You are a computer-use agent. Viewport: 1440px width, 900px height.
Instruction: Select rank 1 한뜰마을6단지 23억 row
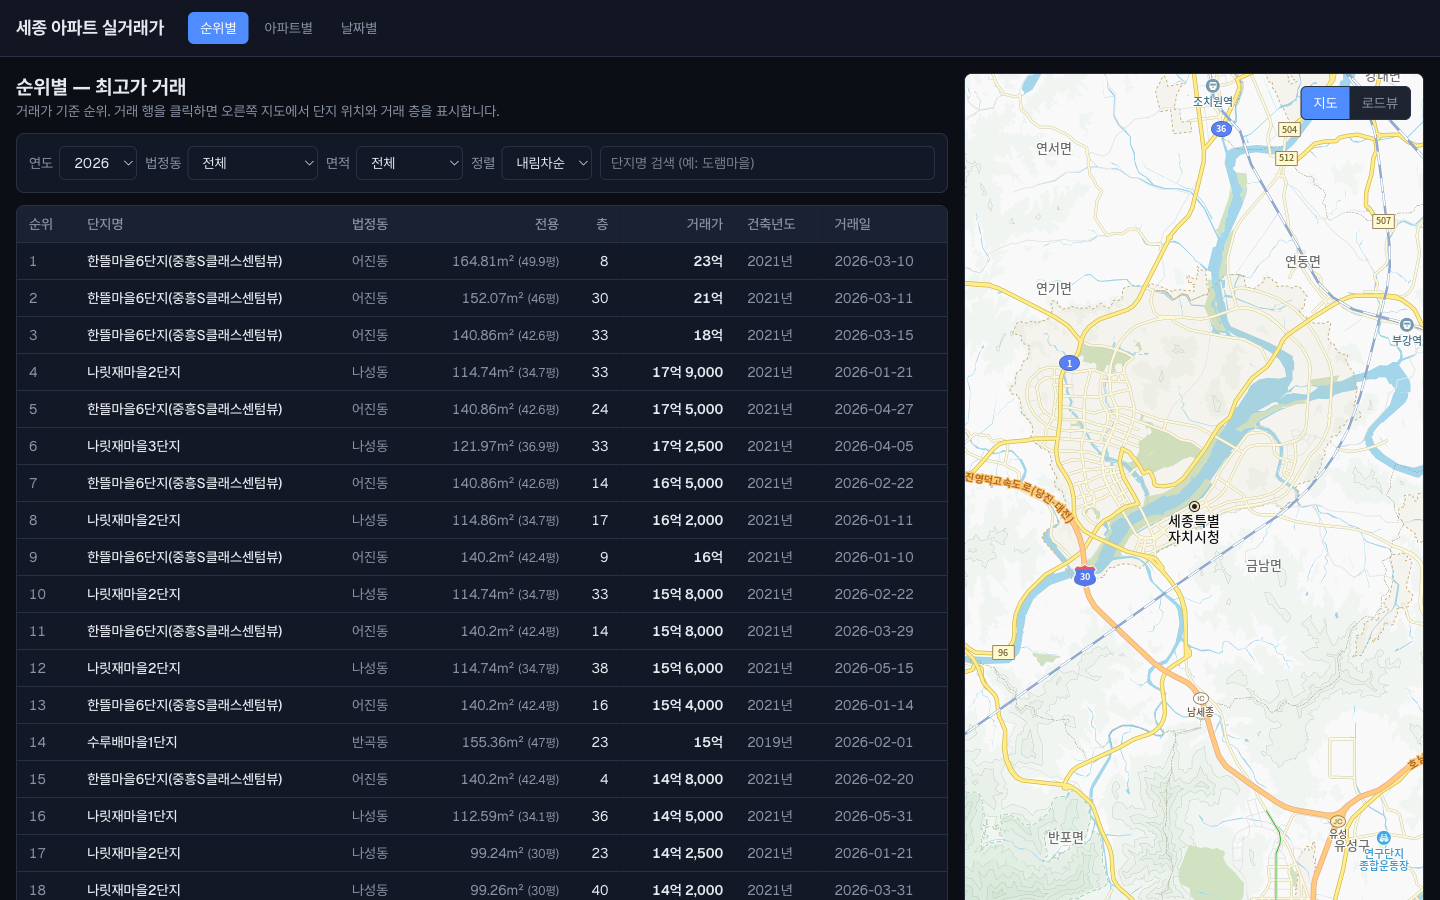click(x=482, y=261)
